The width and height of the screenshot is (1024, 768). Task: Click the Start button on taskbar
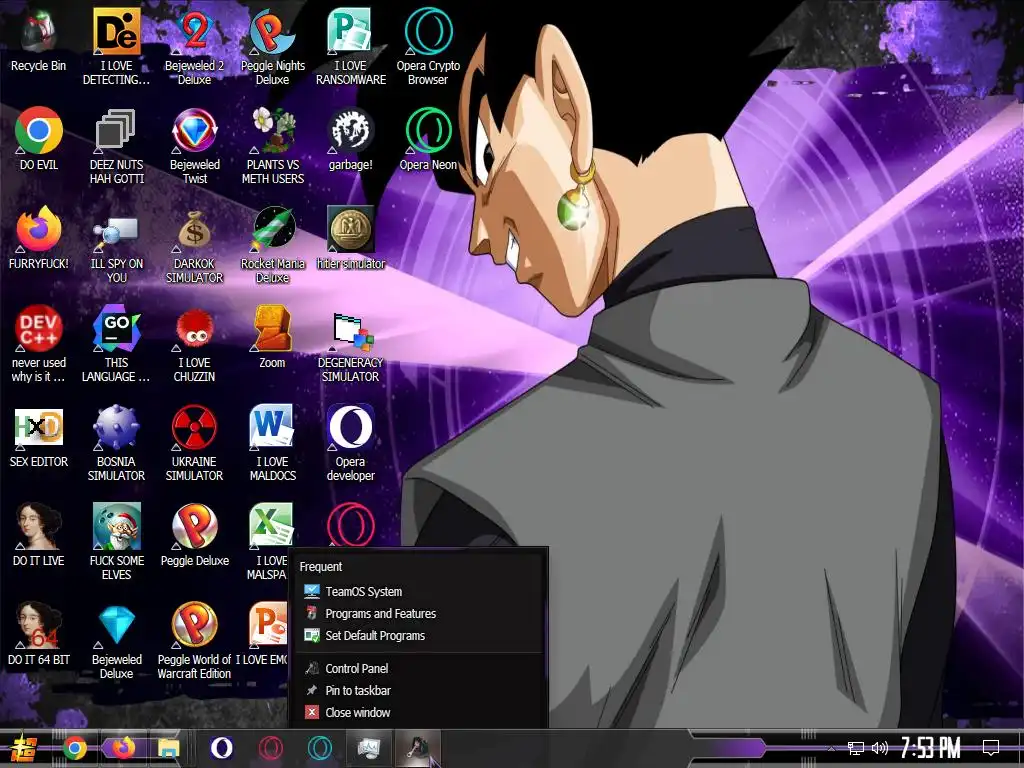[x=23, y=748]
